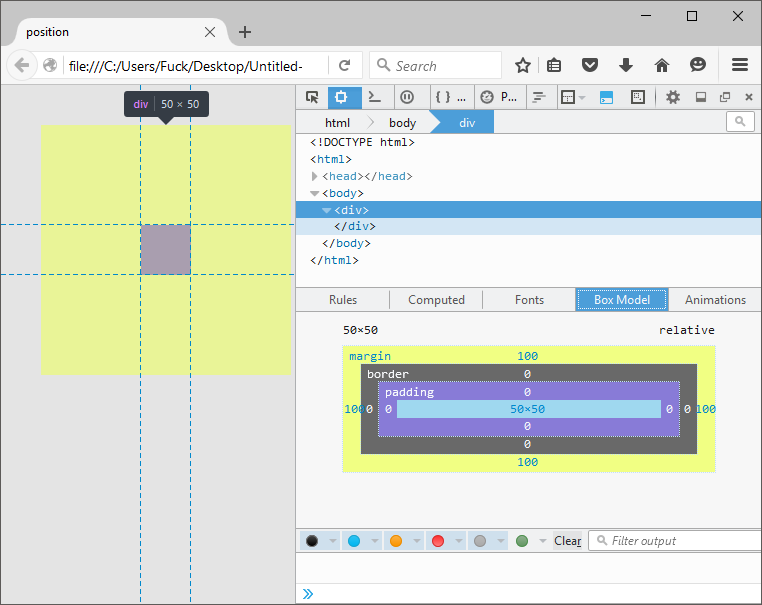Open the devtools settings gear

click(673, 97)
